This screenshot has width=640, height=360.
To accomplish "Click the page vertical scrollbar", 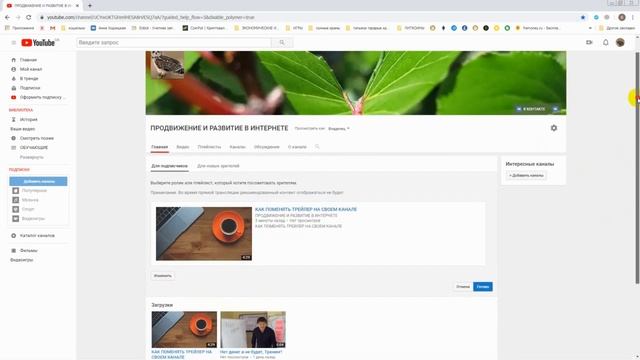I will tap(637, 167).
